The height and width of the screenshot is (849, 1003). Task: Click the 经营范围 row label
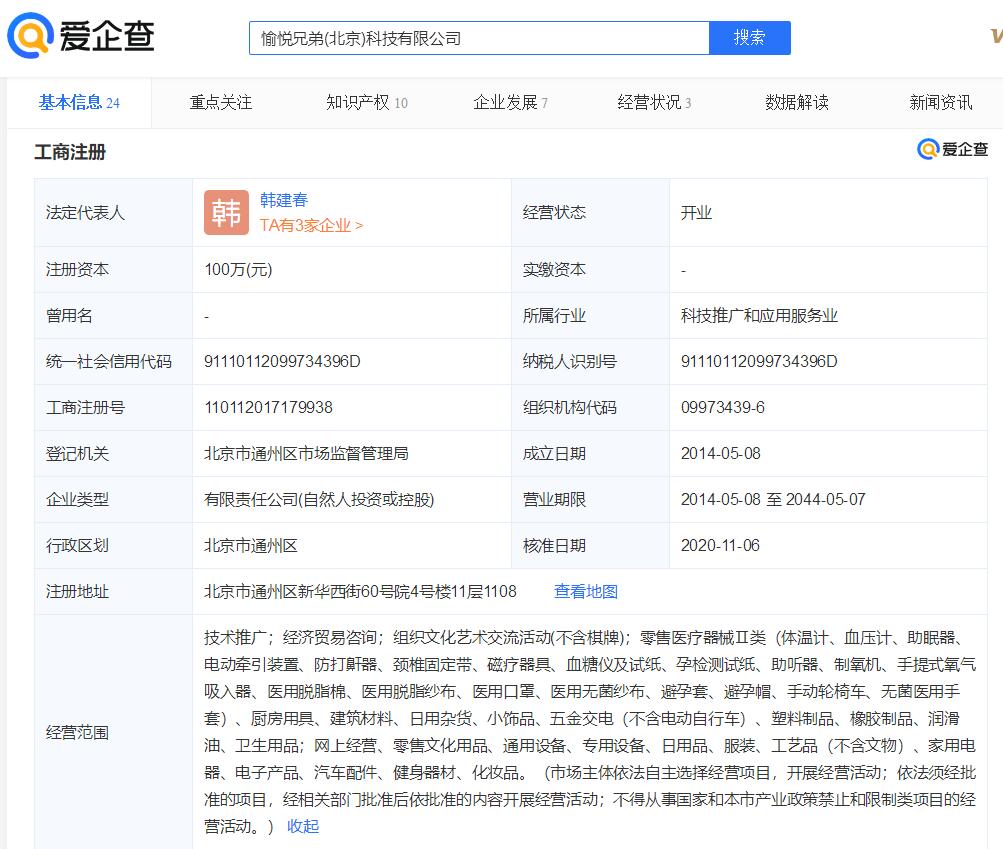77,733
